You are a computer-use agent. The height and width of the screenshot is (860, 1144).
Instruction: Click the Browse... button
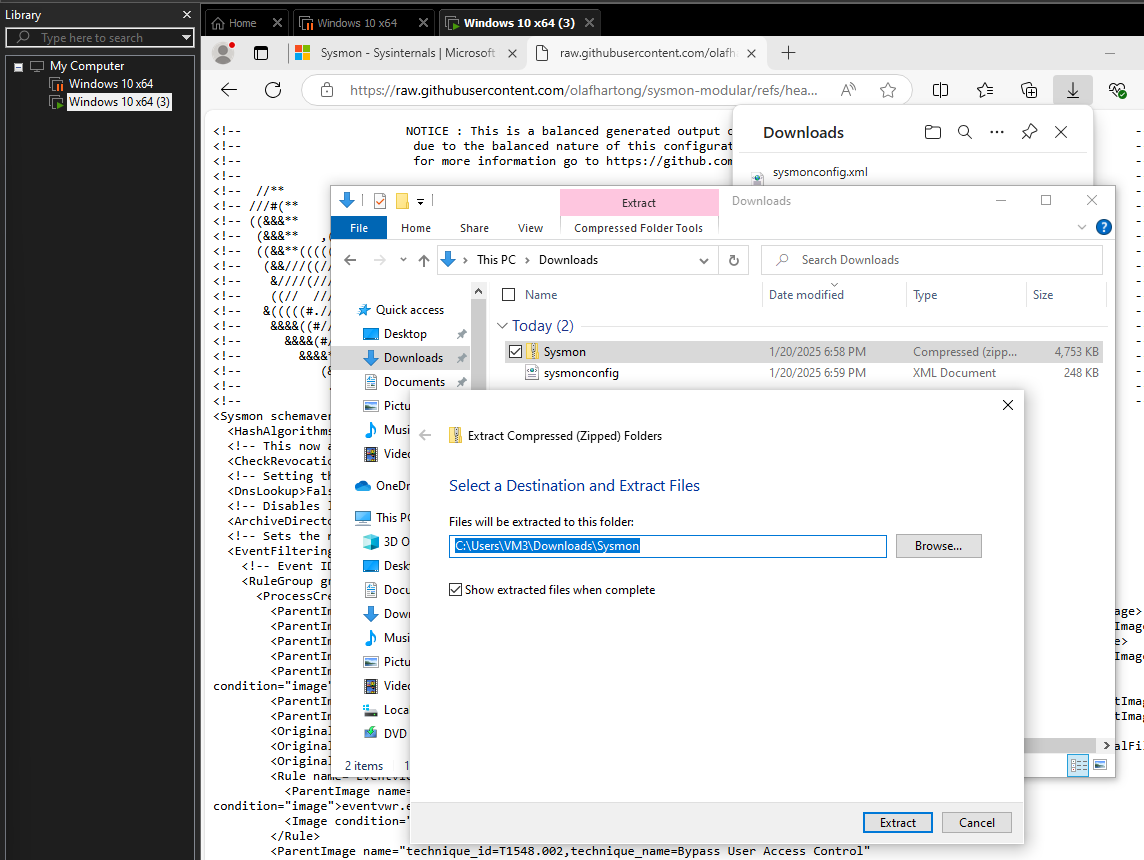(x=938, y=546)
